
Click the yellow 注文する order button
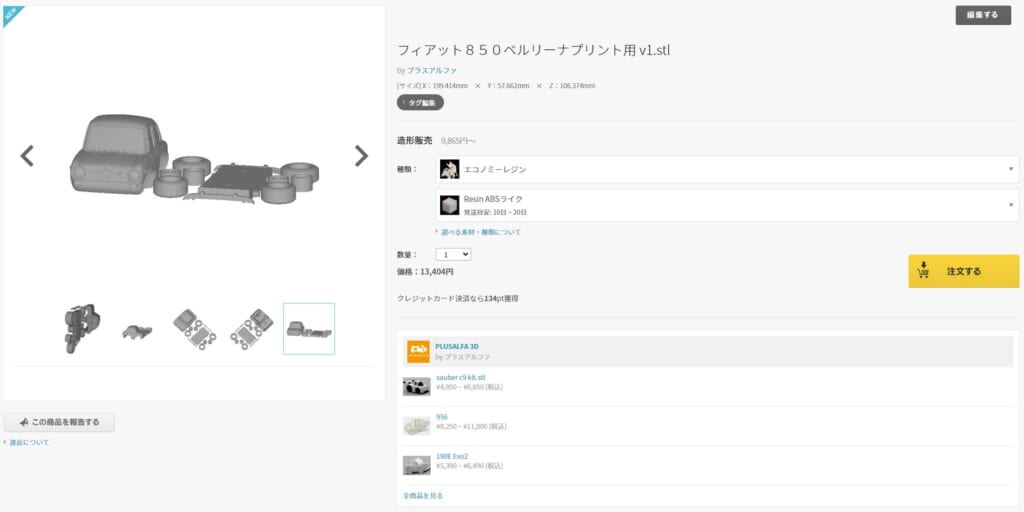click(x=963, y=271)
